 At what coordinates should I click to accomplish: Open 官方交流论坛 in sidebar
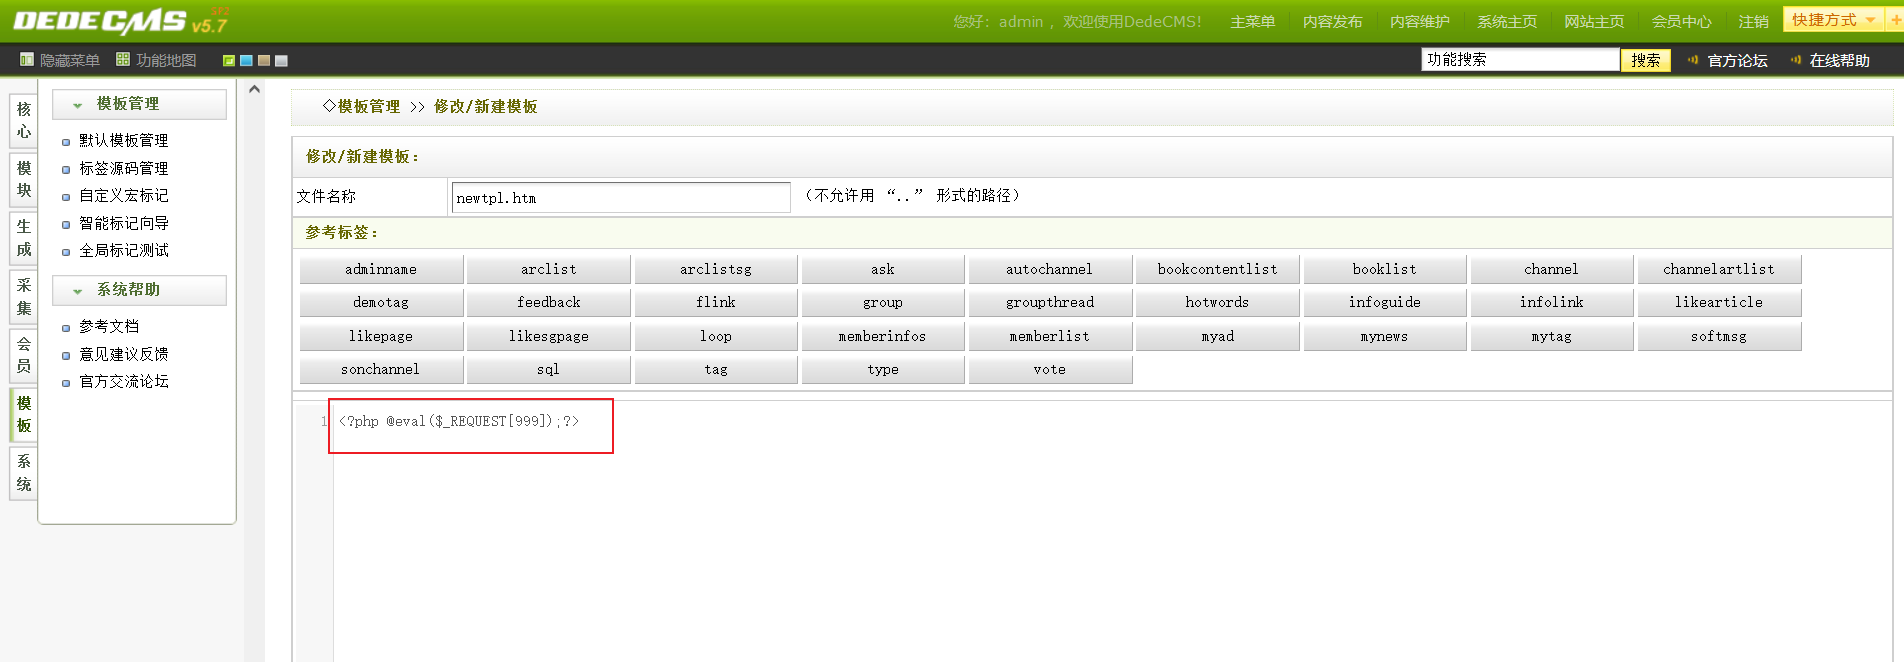124,382
